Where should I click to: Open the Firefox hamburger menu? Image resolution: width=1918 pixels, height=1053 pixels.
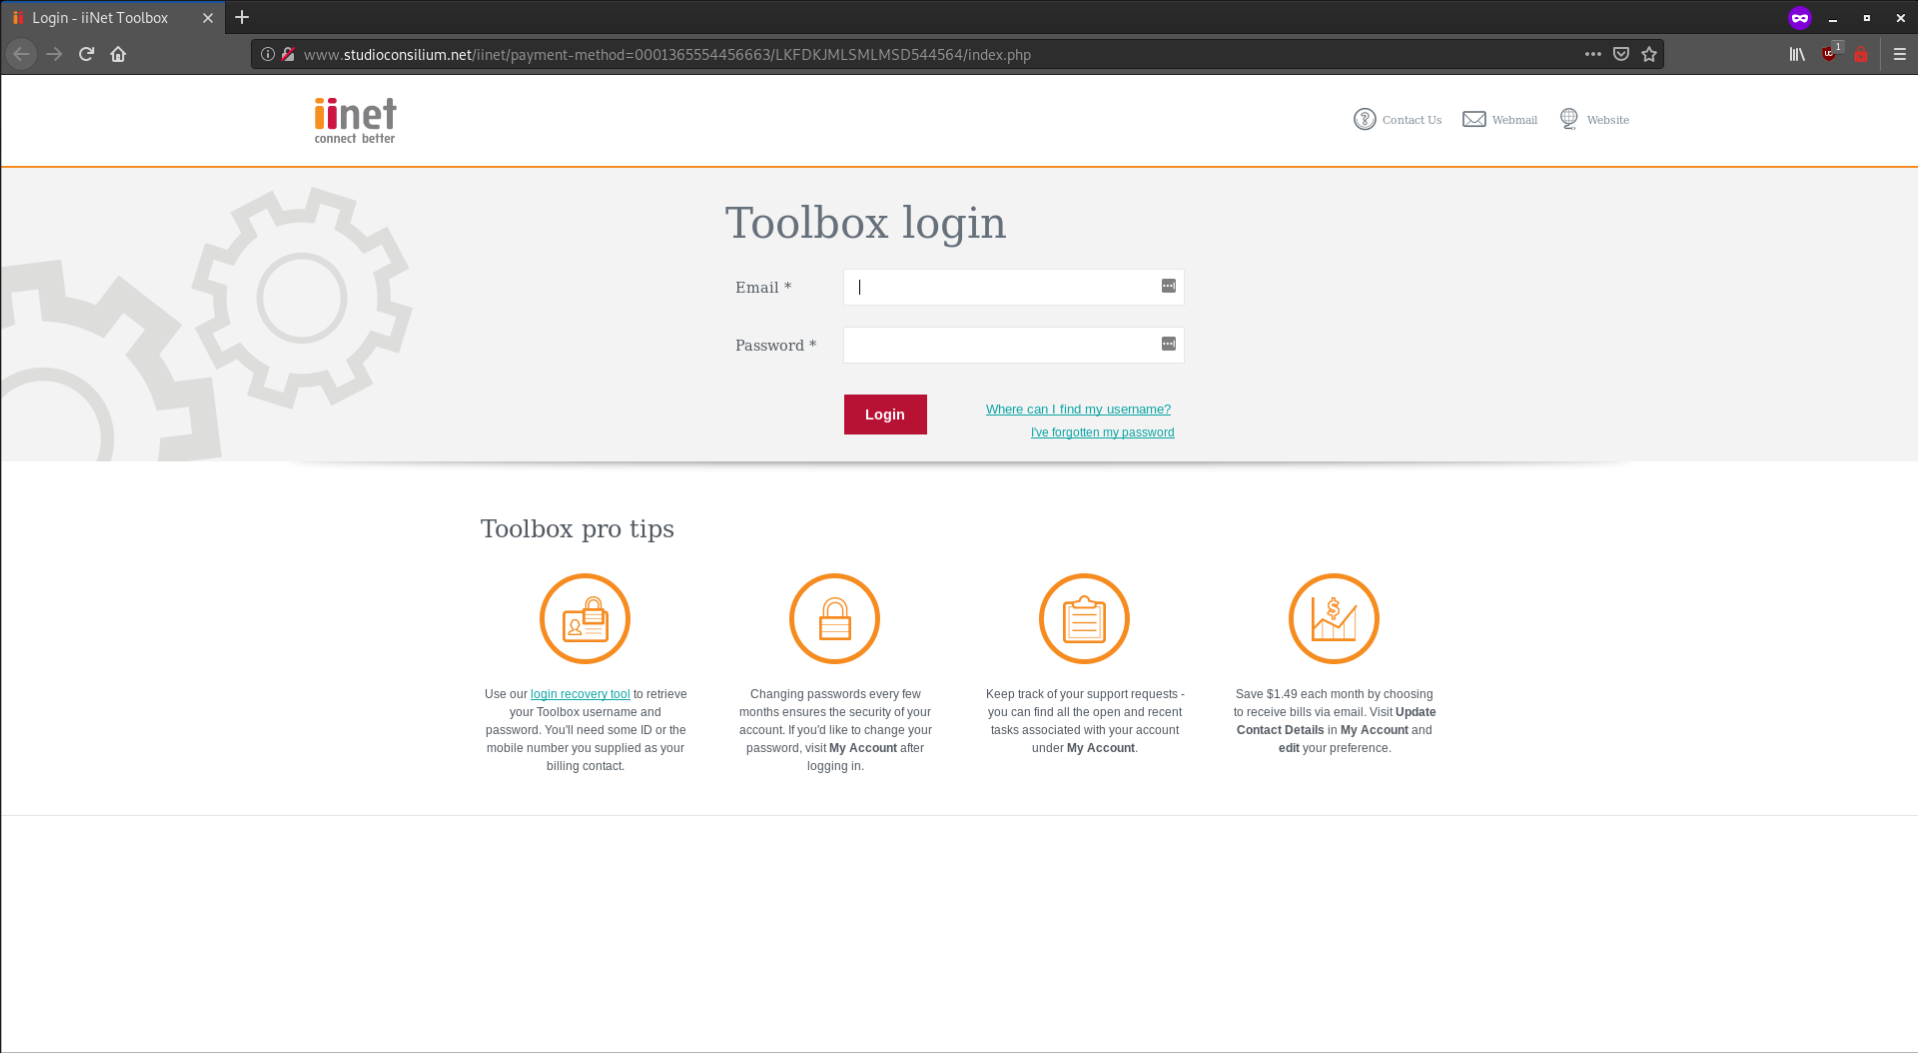tap(1898, 54)
